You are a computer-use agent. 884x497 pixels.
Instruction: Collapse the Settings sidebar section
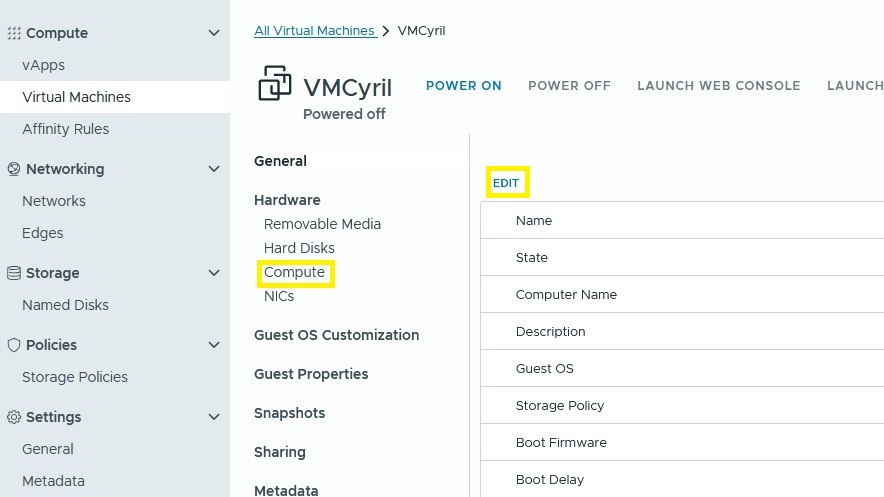pyautogui.click(x=213, y=417)
